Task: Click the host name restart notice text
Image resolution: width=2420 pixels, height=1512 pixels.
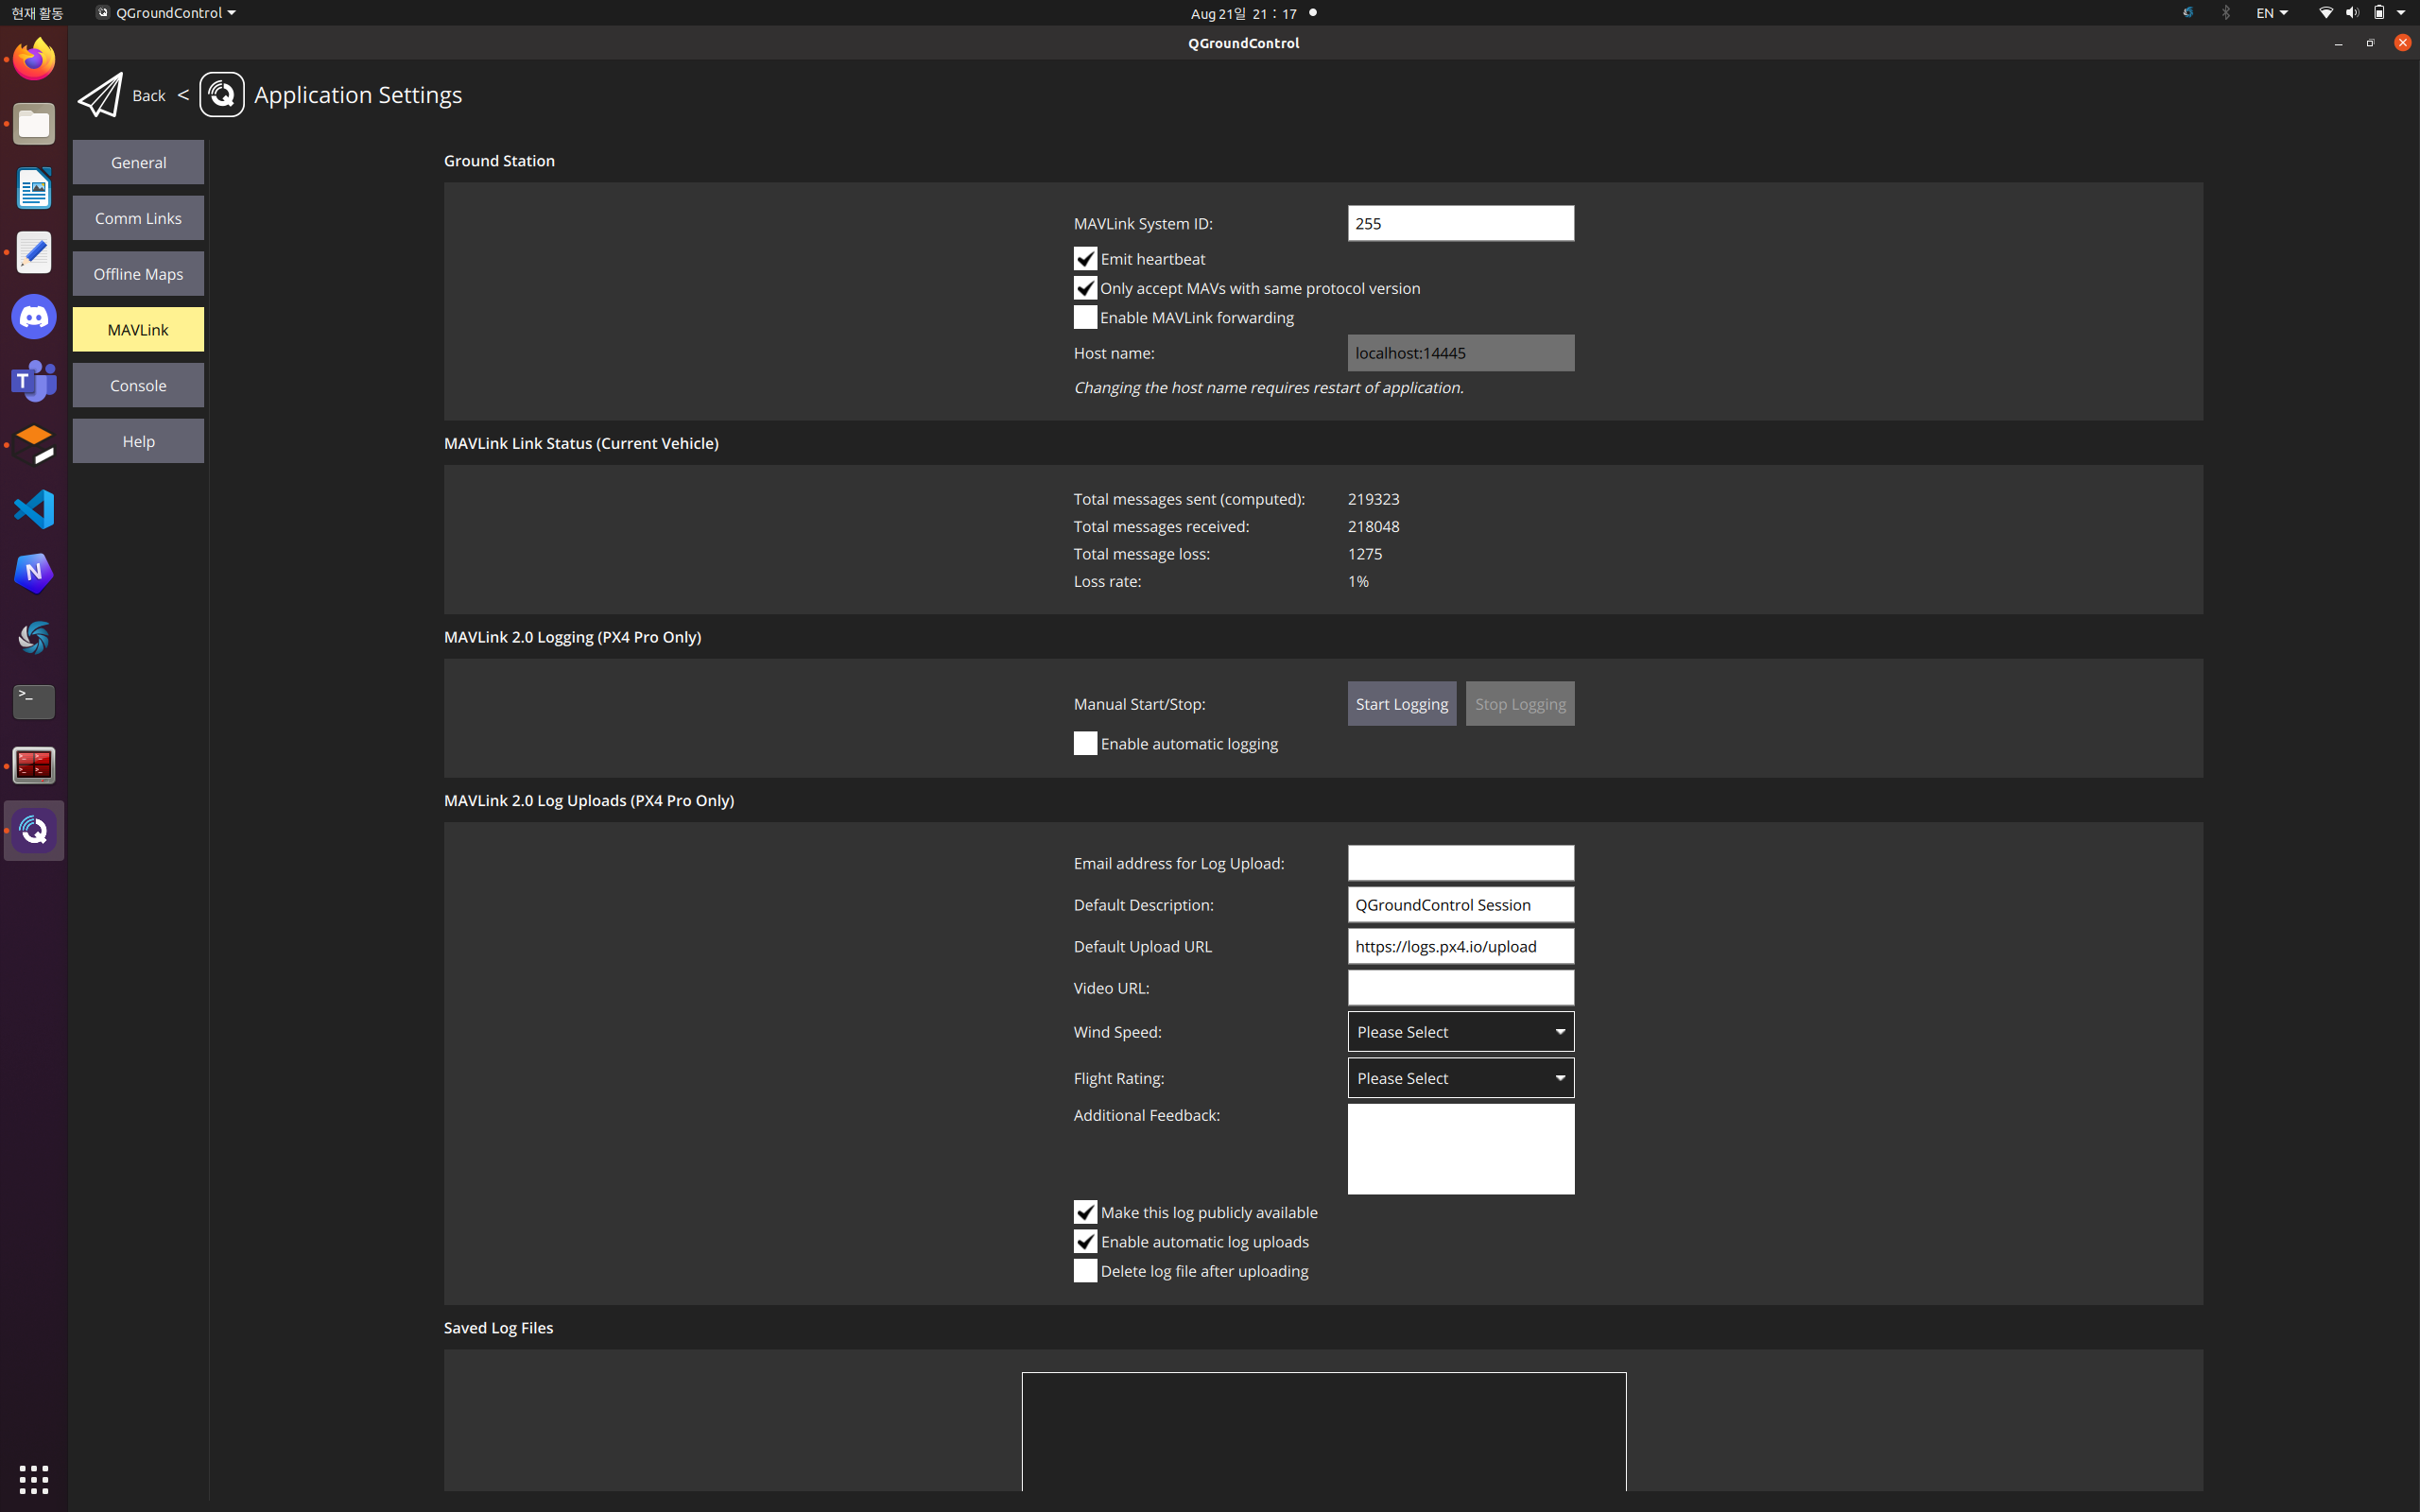Action: [x=1268, y=388]
